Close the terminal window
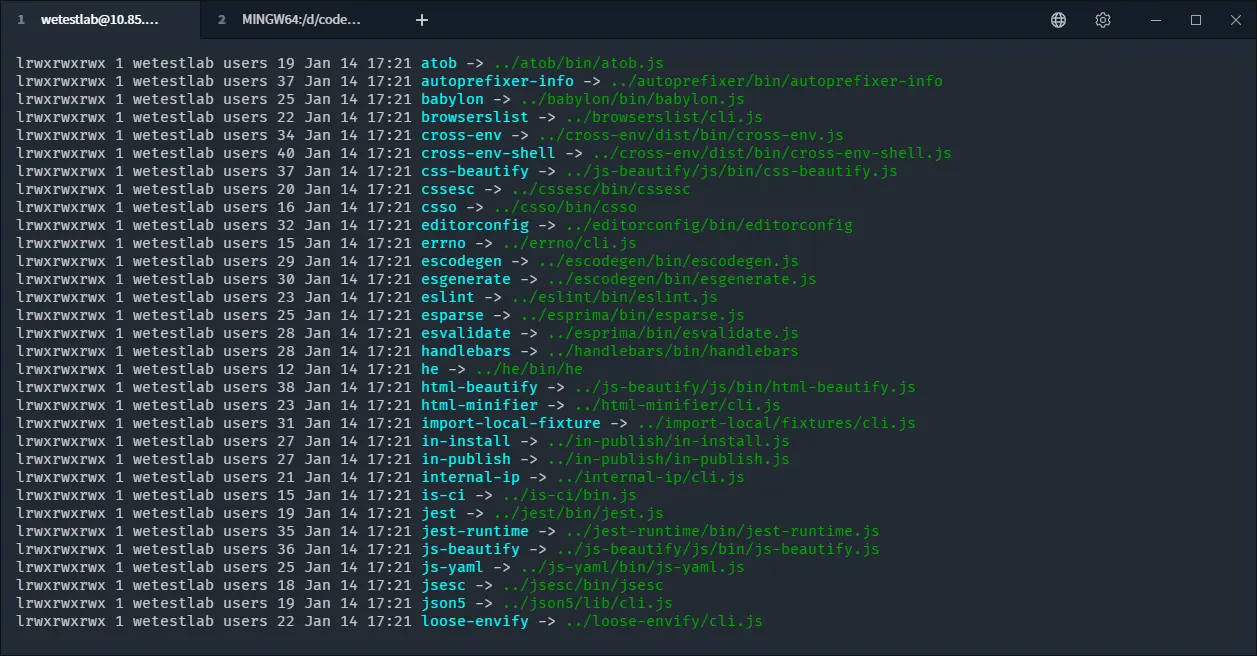Screen dimensions: 1257x656 [x=1236, y=20]
